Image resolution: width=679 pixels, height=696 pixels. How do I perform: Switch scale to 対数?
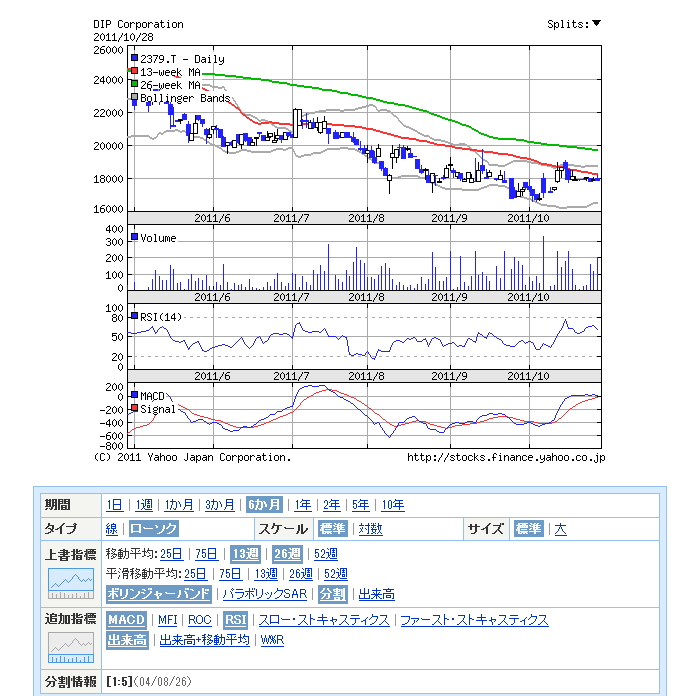coord(370,529)
